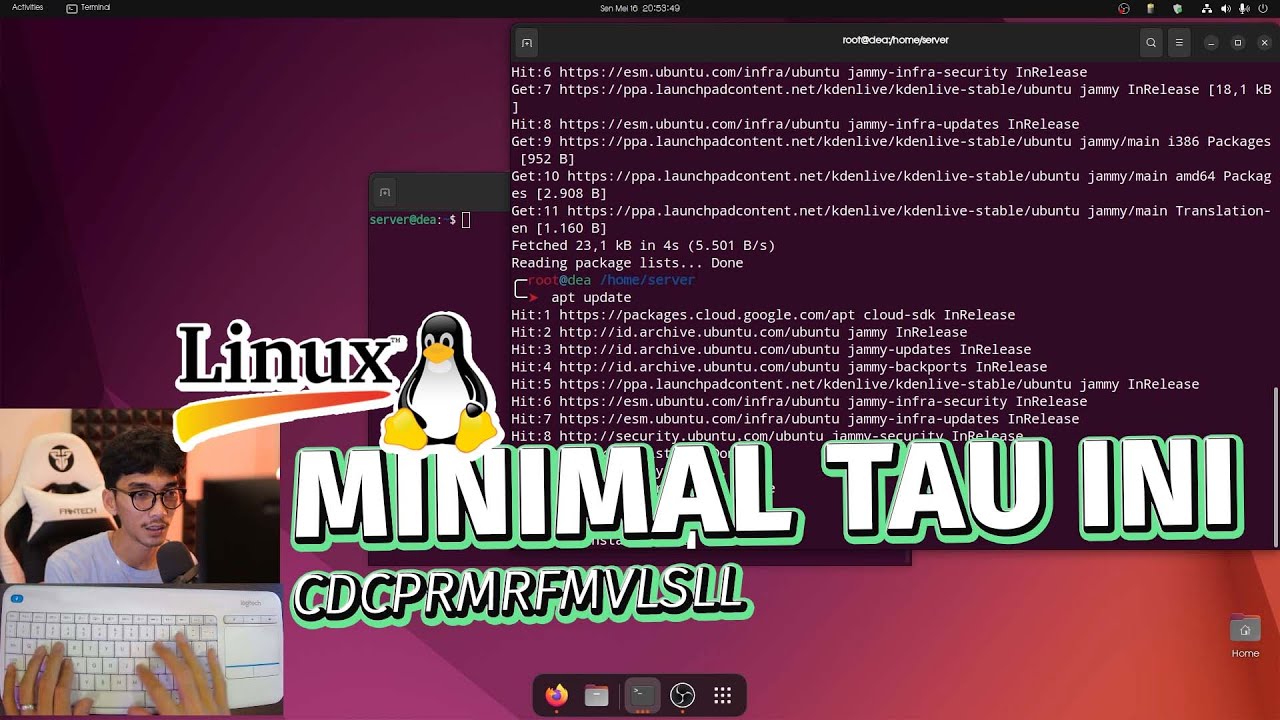This screenshot has height=720, width=1280.
Task: Click the 'Fetched 23,1 kB in 4s' line
Action: tap(643, 246)
